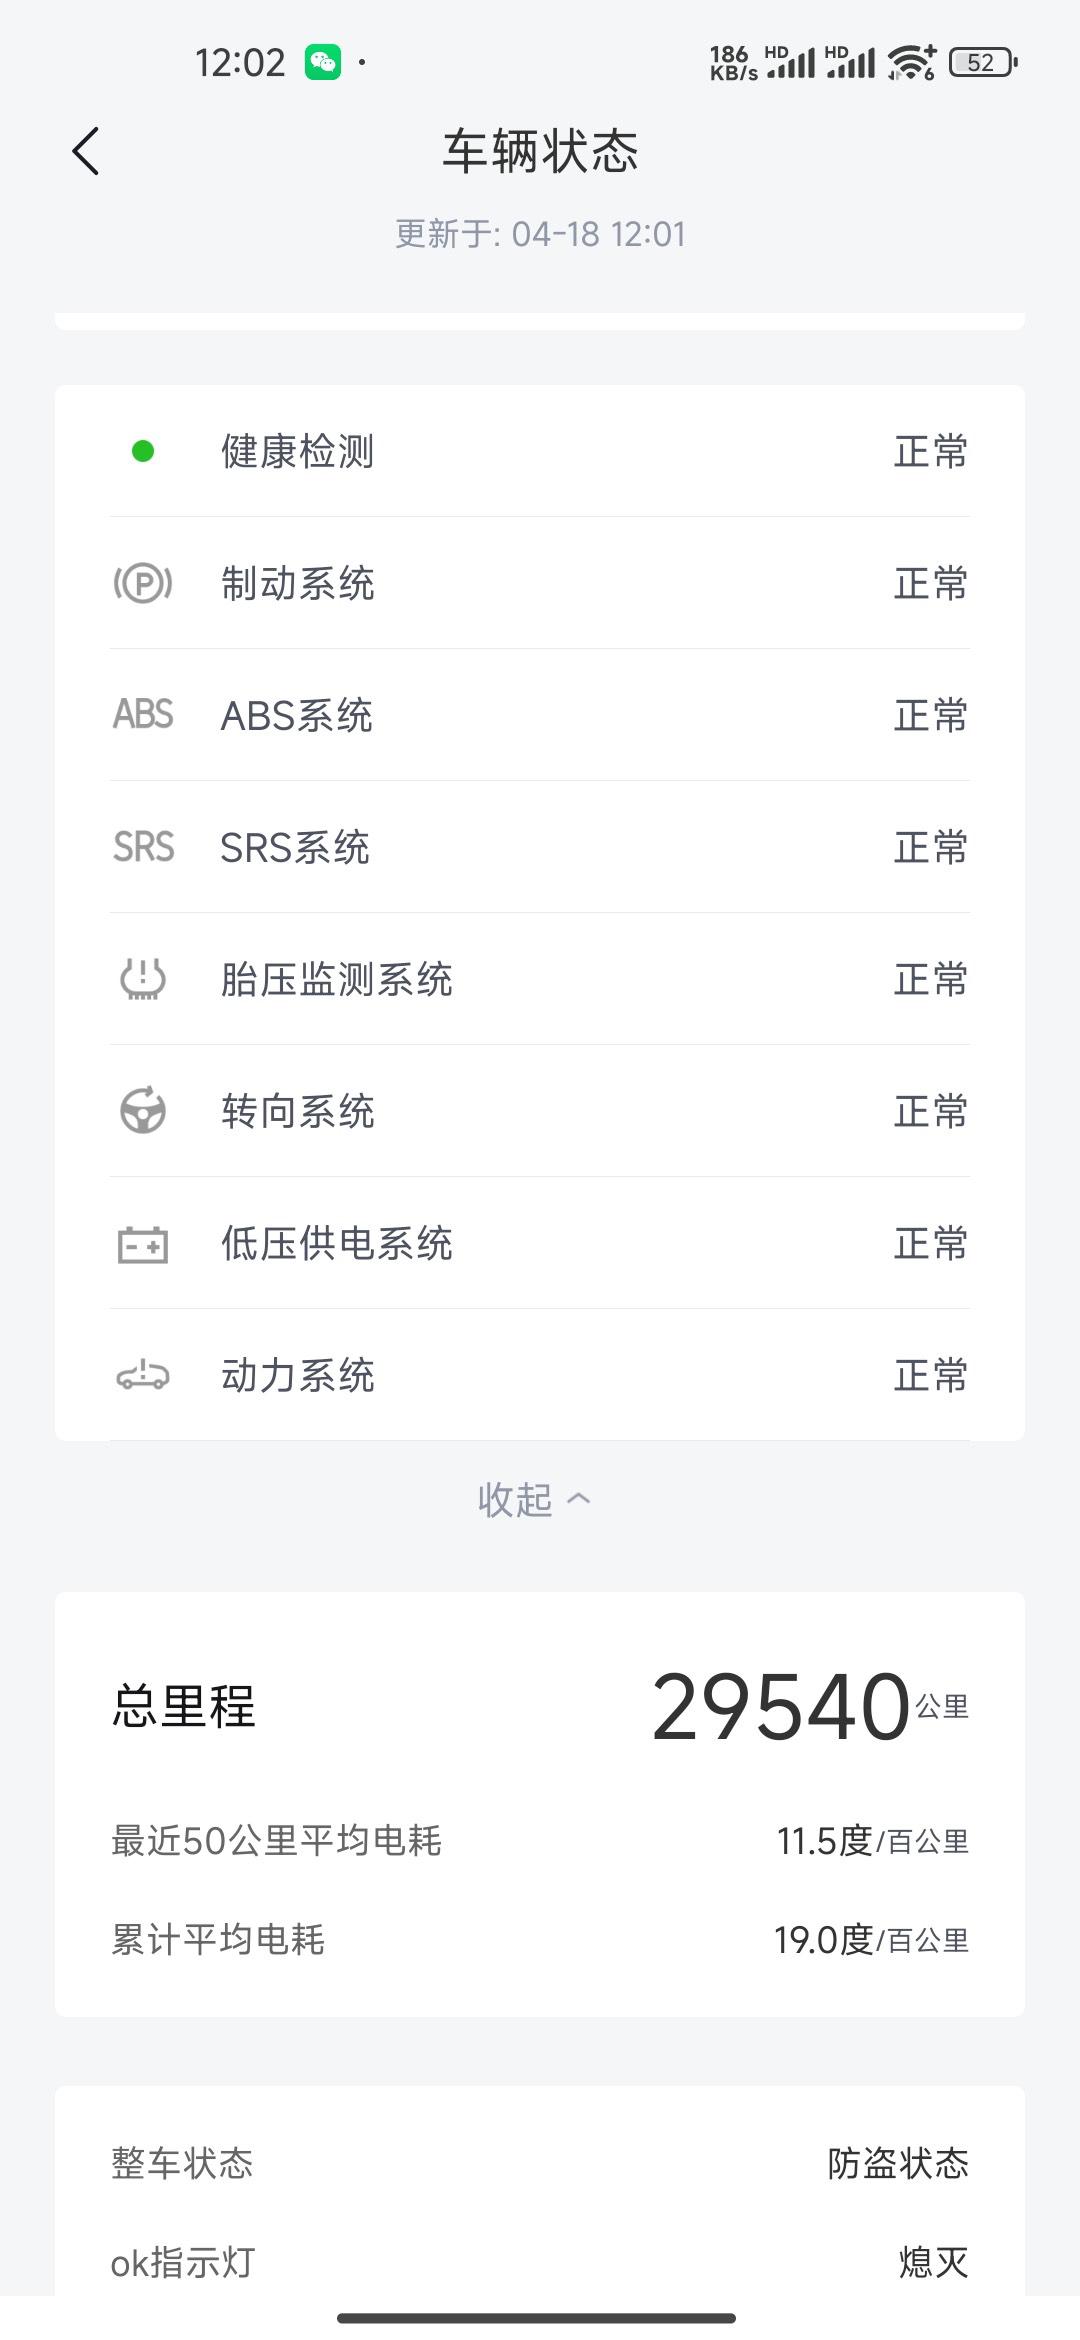Tap the low-voltage battery icon
This screenshot has height=2340, width=1080.
click(x=143, y=1244)
